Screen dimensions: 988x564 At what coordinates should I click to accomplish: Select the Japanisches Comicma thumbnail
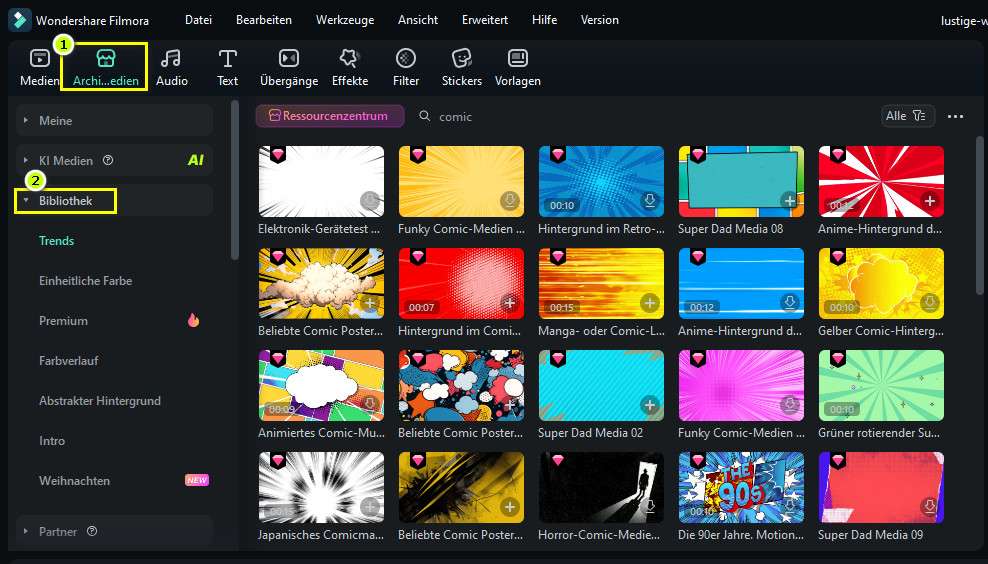321,487
